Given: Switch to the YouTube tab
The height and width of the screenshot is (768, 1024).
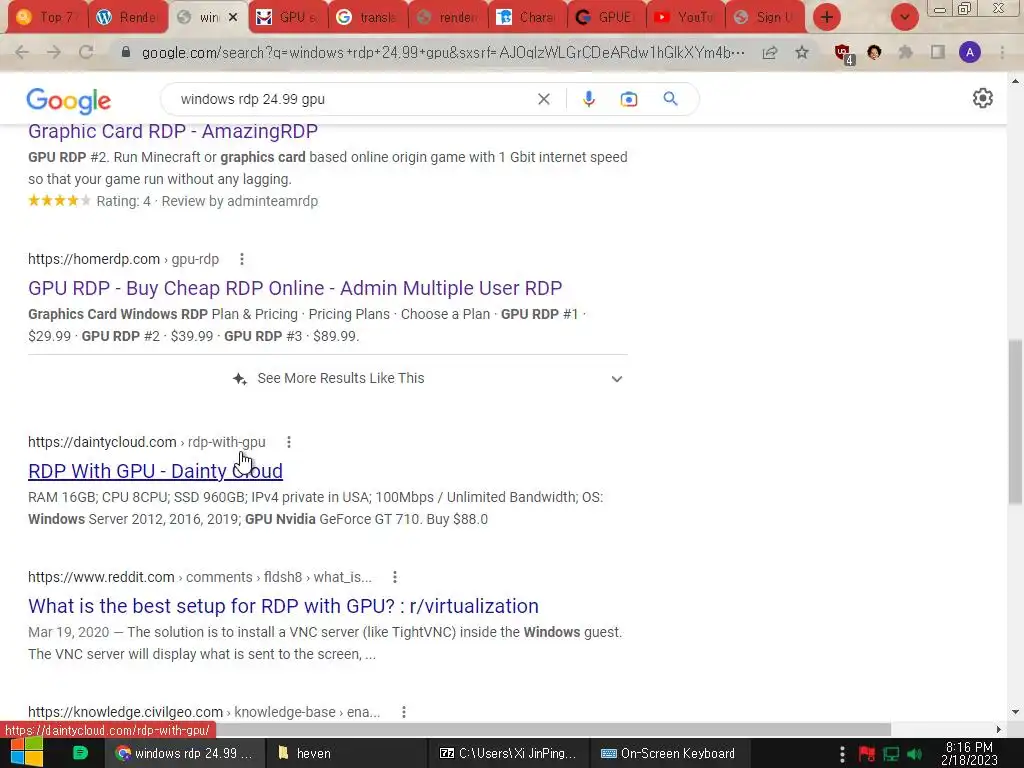Looking at the screenshot, I should [x=685, y=18].
